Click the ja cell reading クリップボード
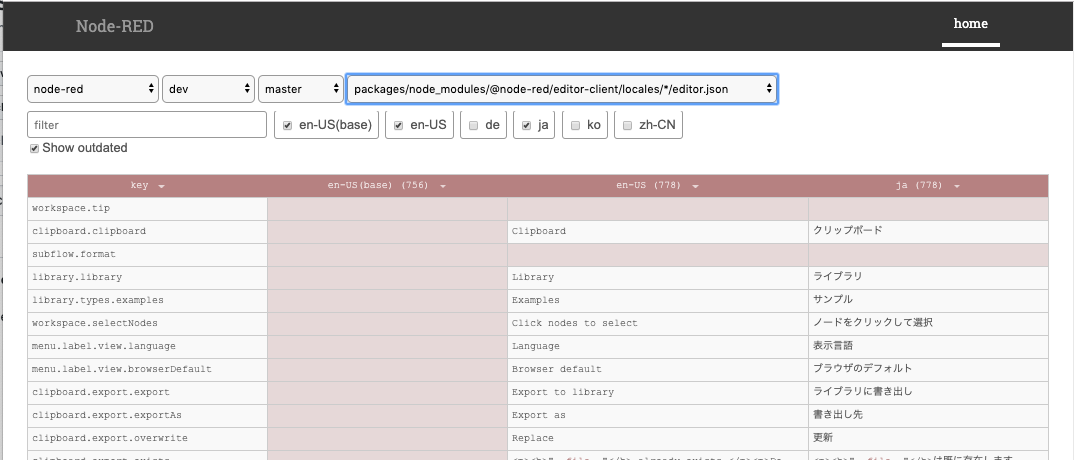This screenshot has height=460, width=1074. pyautogui.click(x=928, y=232)
